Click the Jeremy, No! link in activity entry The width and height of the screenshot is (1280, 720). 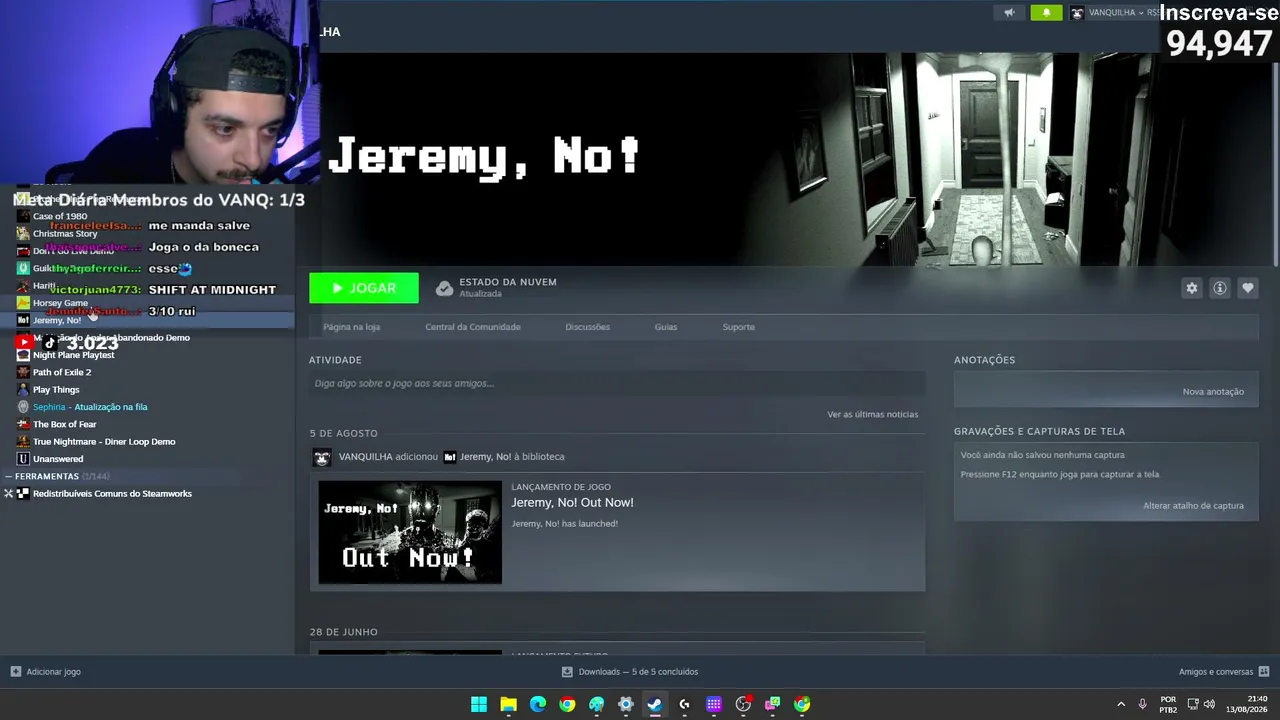point(485,457)
